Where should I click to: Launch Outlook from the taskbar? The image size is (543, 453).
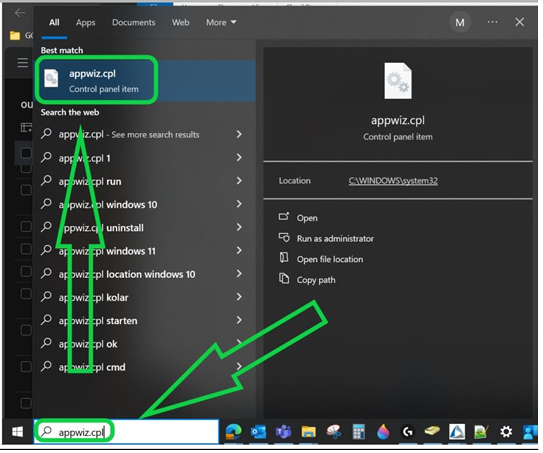point(259,432)
